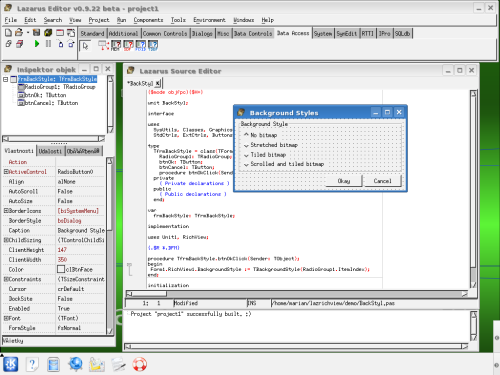Click the BorderStyle value bsDialog
The height and width of the screenshot is (375, 500).
pos(69,221)
